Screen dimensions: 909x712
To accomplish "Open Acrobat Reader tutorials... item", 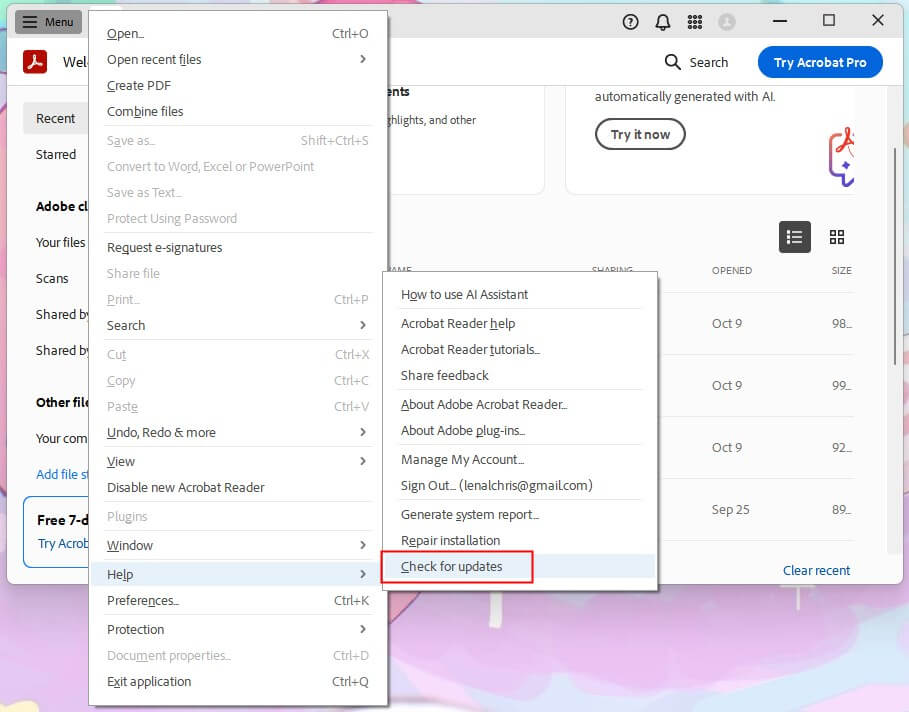I will (x=520, y=350).
